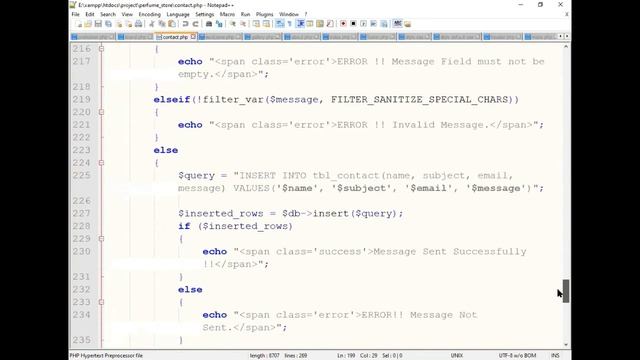
Task: Undo the last edit with Undo icon
Action: [x=185, y=24]
